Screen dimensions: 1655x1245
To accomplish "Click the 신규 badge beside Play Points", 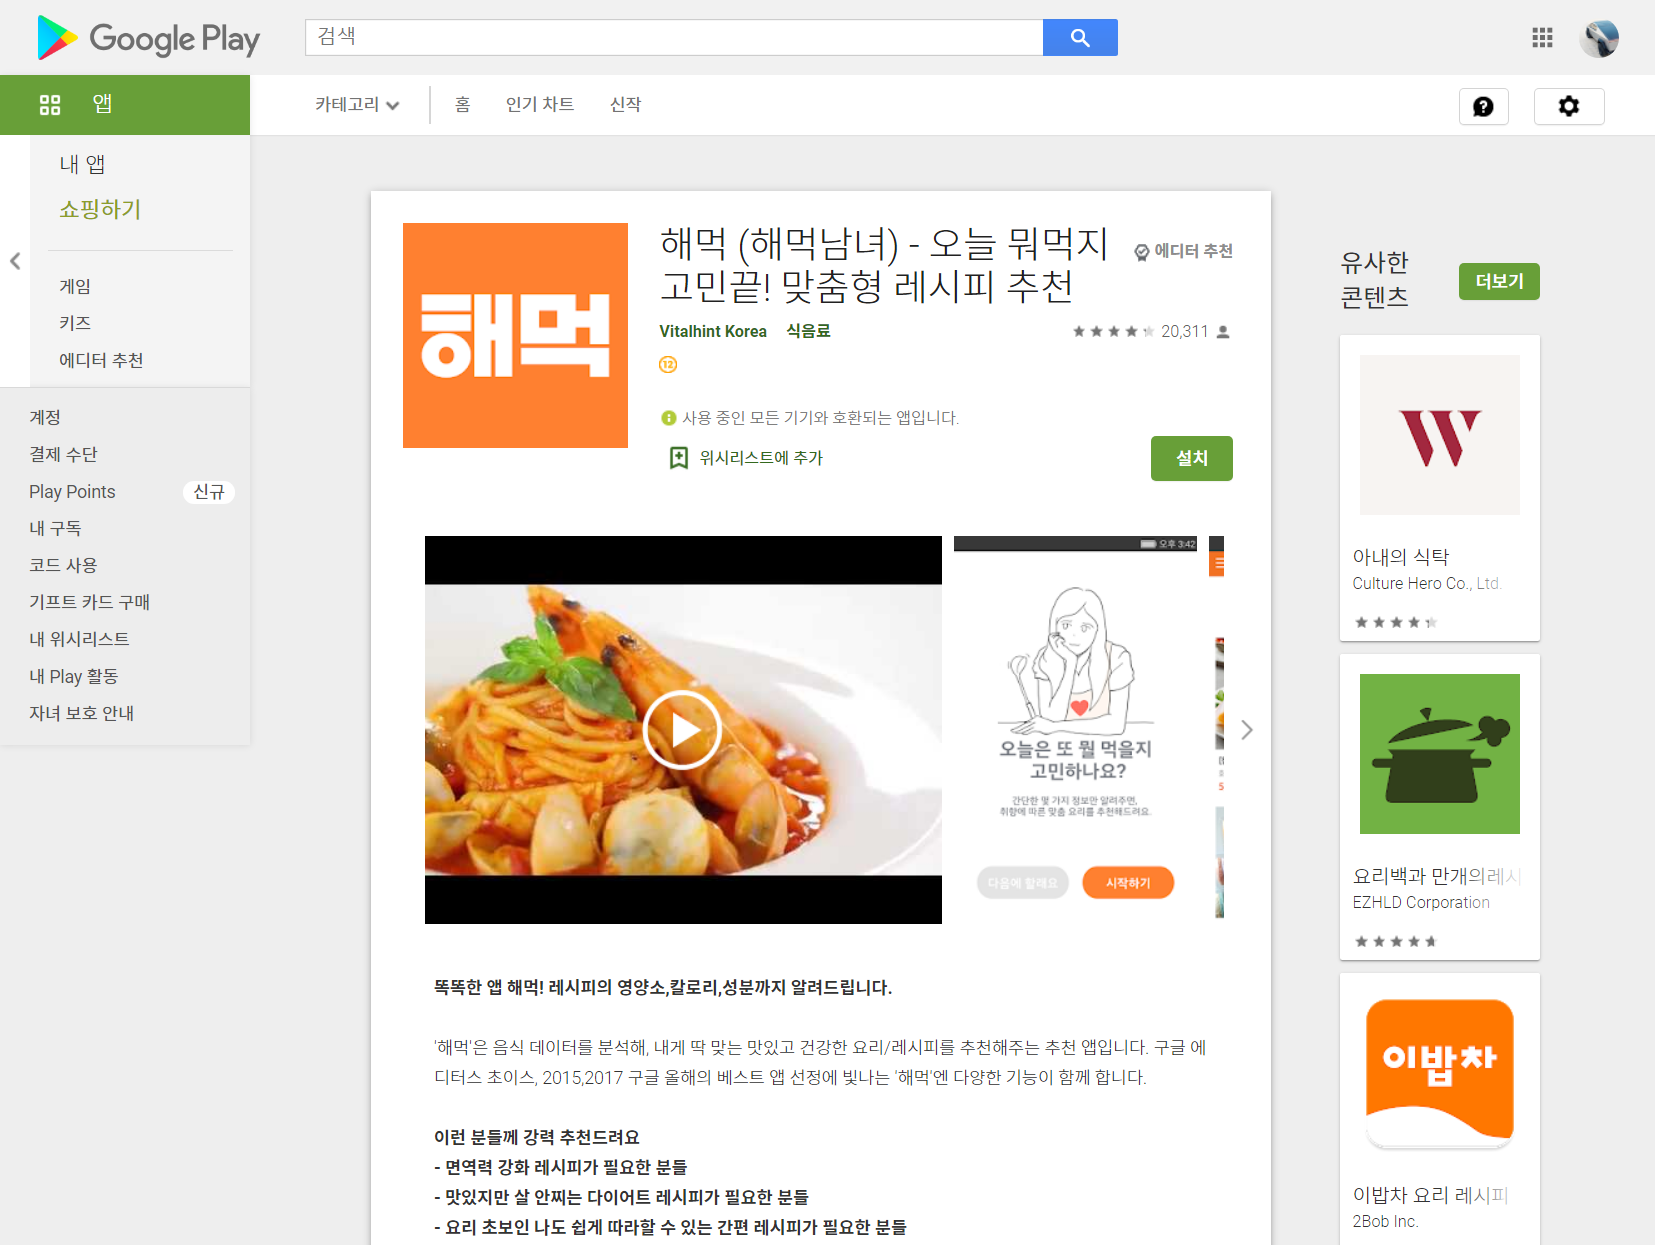I will point(209,492).
